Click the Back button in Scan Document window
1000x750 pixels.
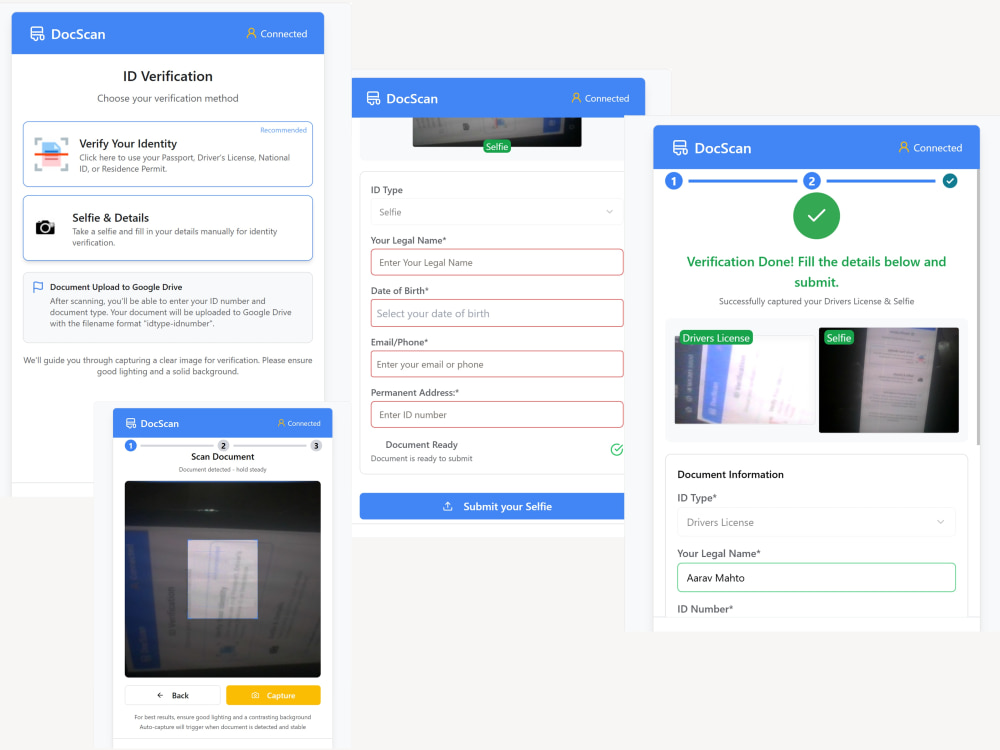tap(173, 695)
